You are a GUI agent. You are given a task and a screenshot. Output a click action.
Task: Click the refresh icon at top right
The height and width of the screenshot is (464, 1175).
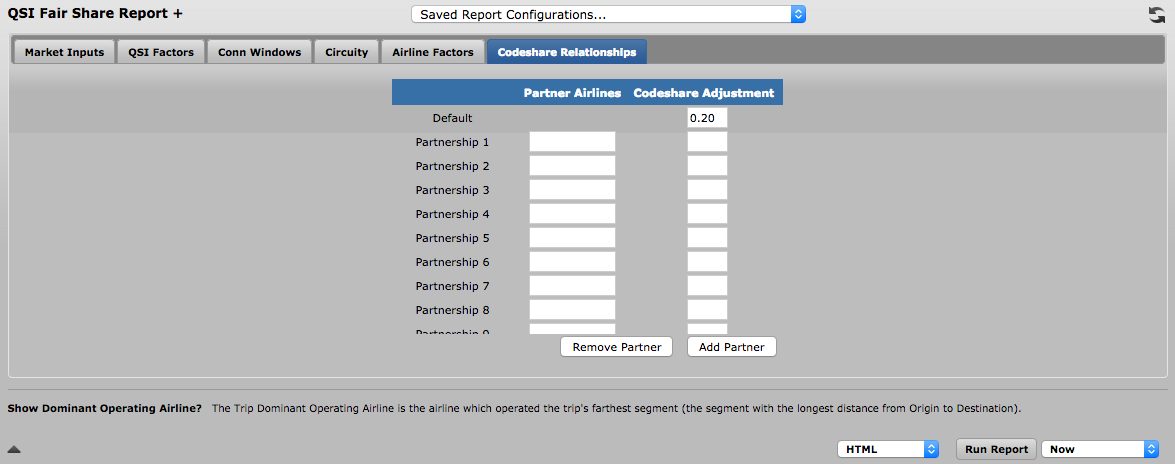pyautogui.click(x=1157, y=14)
